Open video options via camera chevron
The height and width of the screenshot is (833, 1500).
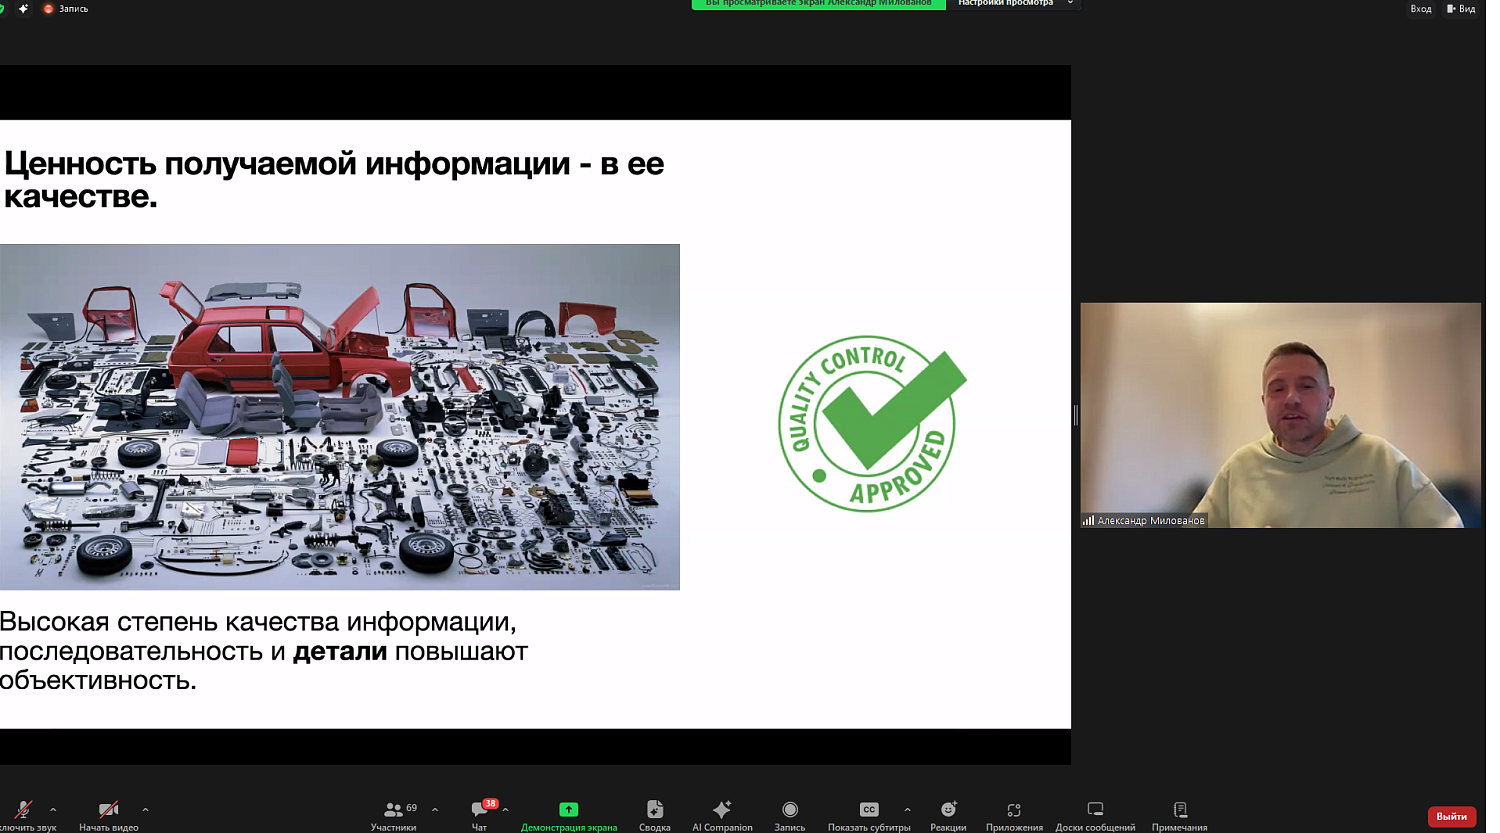(x=145, y=810)
